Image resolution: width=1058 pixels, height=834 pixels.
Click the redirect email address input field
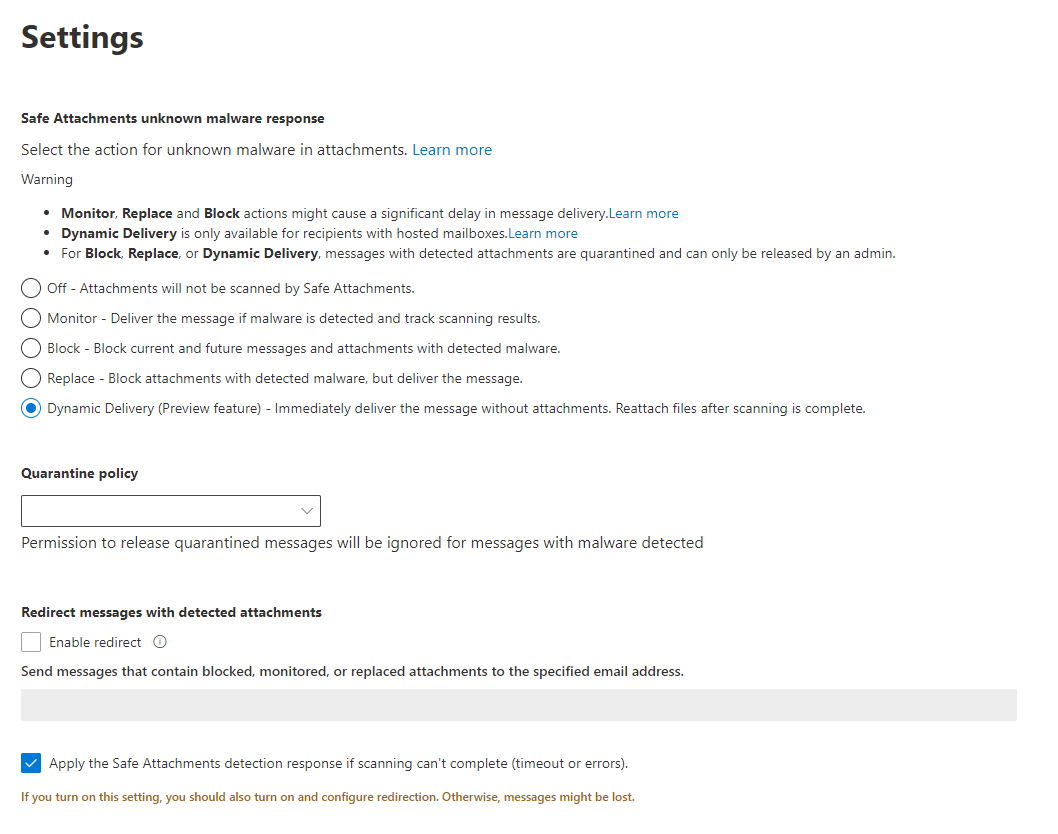(518, 705)
